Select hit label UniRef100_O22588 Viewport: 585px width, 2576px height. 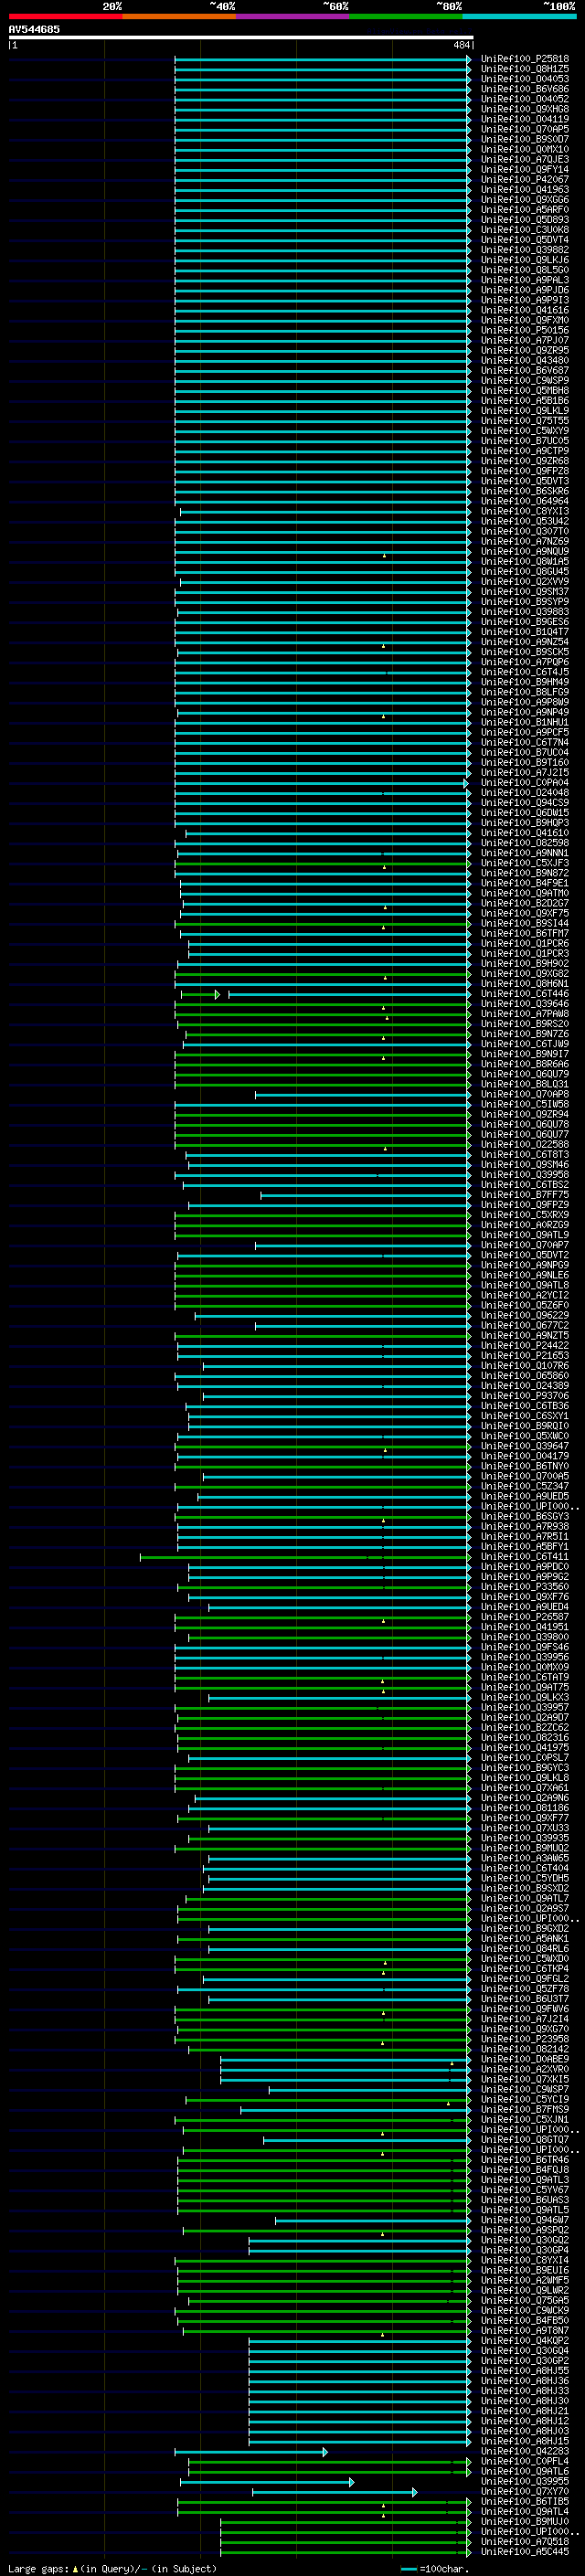point(525,1145)
